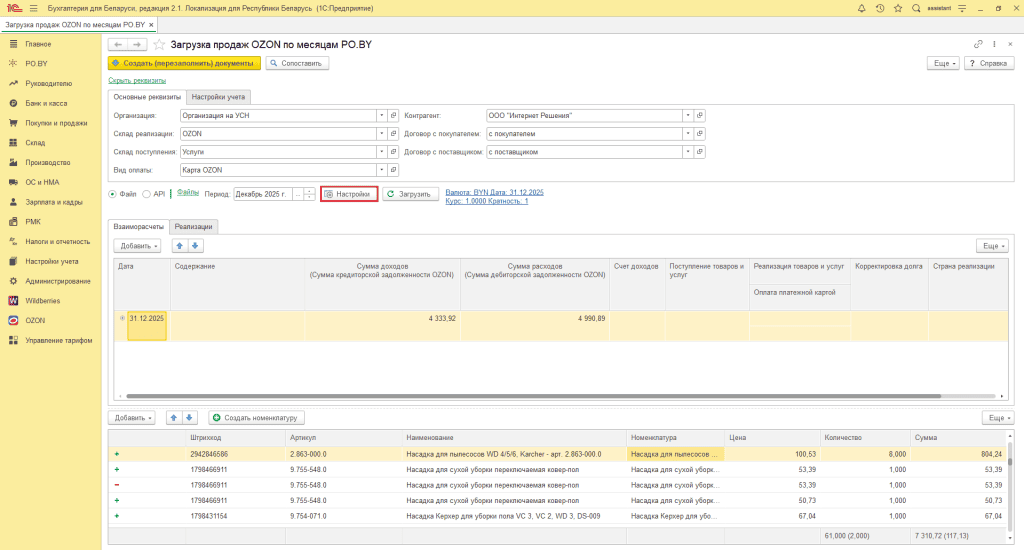The width and height of the screenshot is (1024, 550).
Task: Select date cell 31.12.2025
Action: click(x=146, y=325)
